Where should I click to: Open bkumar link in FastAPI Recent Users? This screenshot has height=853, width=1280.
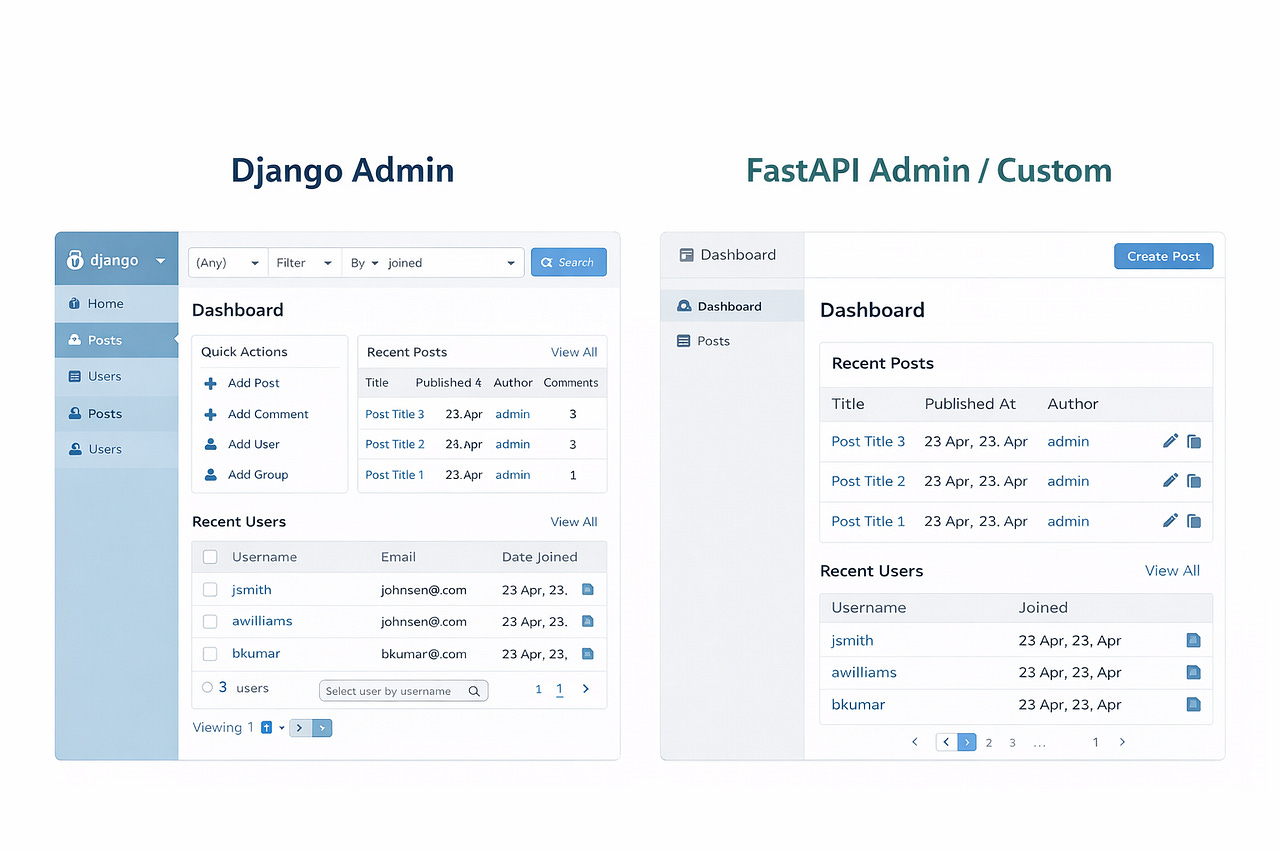pyautogui.click(x=858, y=704)
